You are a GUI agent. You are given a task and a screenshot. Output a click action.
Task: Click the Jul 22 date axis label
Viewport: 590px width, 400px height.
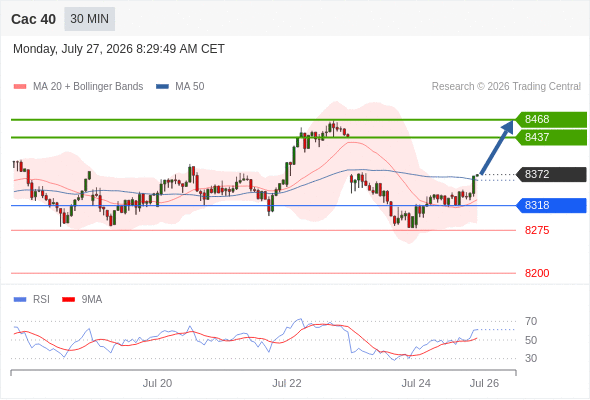pyautogui.click(x=287, y=383)
